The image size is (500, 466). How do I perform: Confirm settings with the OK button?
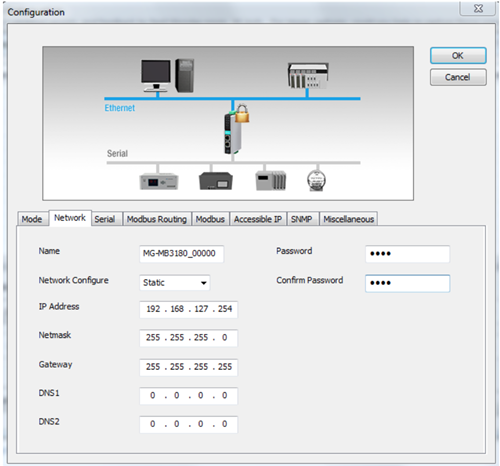[458, 55]
